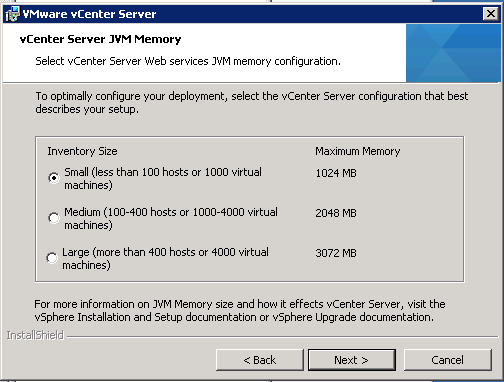
Task: Click the 2048 MB memory value
Action: click(x=336, y=213)
